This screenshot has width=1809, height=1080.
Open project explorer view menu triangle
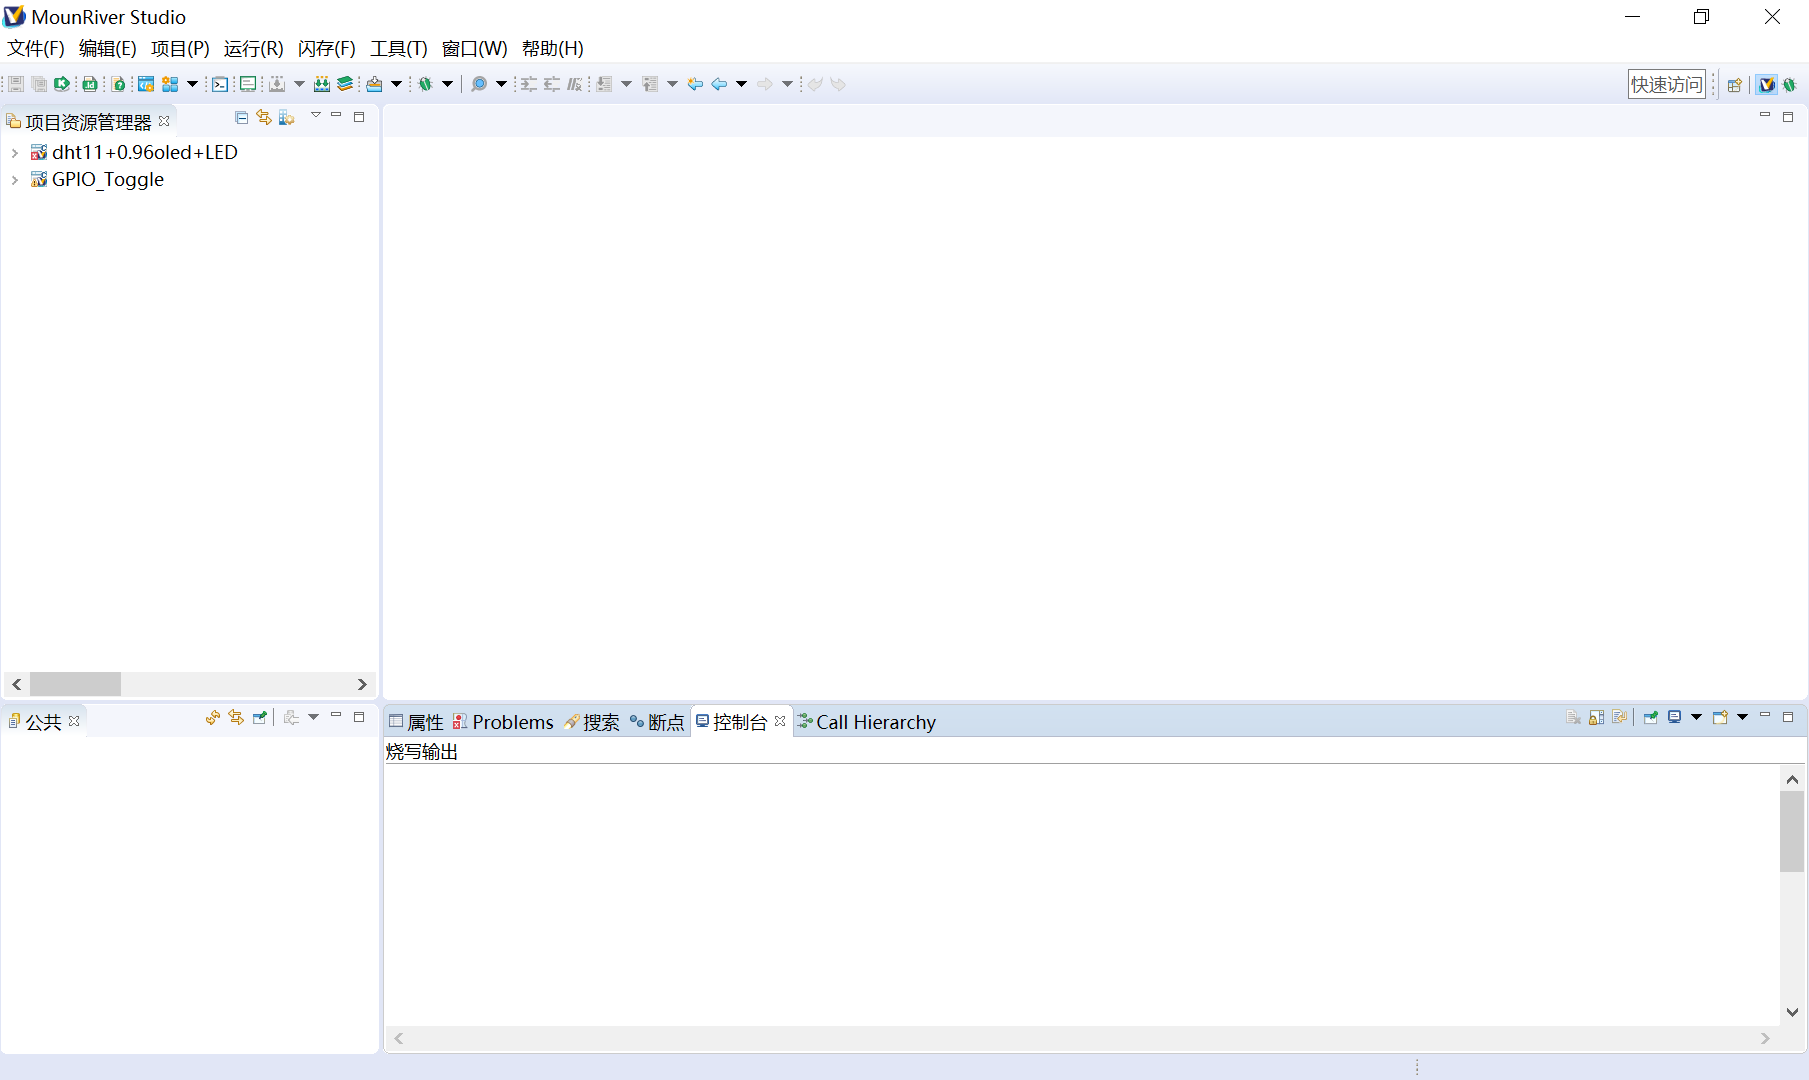click(x=316, y=116)
